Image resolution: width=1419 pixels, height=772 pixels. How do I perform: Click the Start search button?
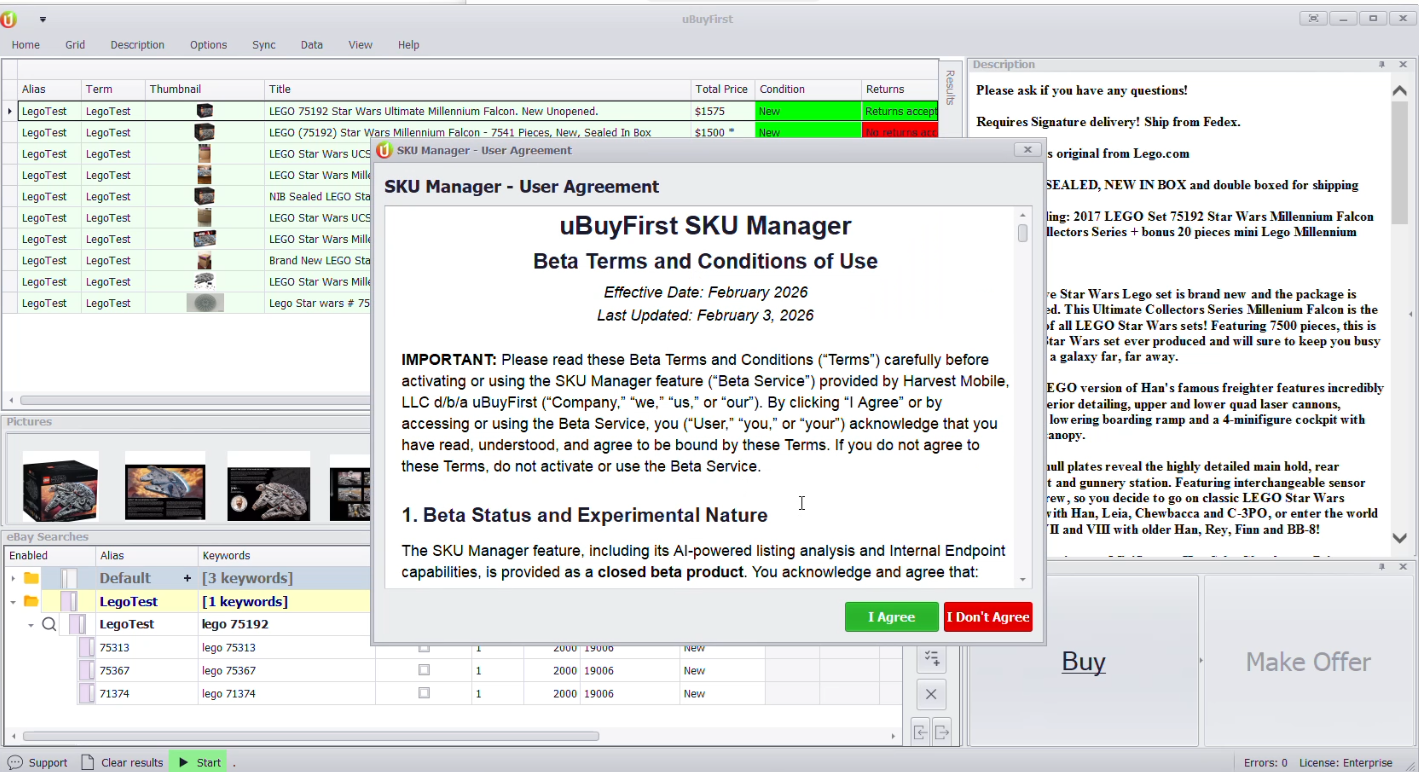coord(199,762)
